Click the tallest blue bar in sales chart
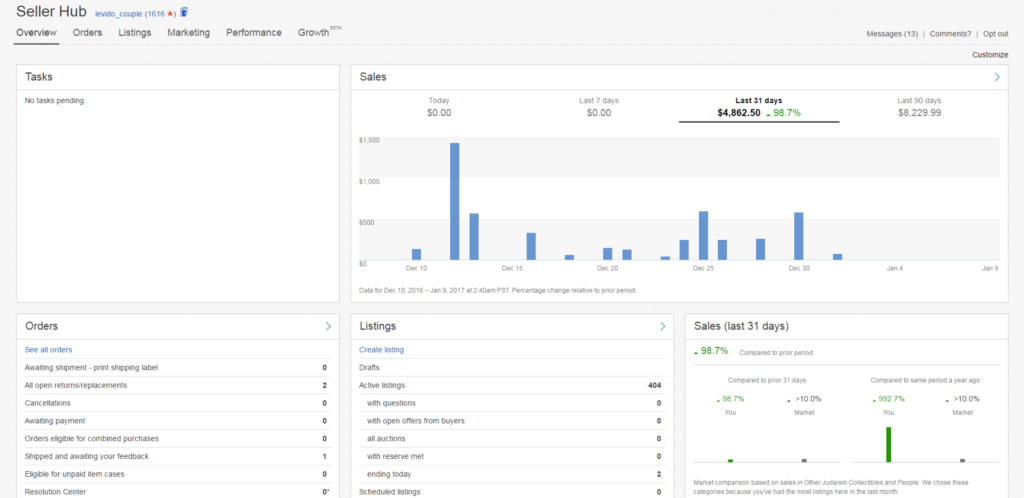The height and width of the screenshot is (498, 1024). pyautogui.click(x=455, y=201)
